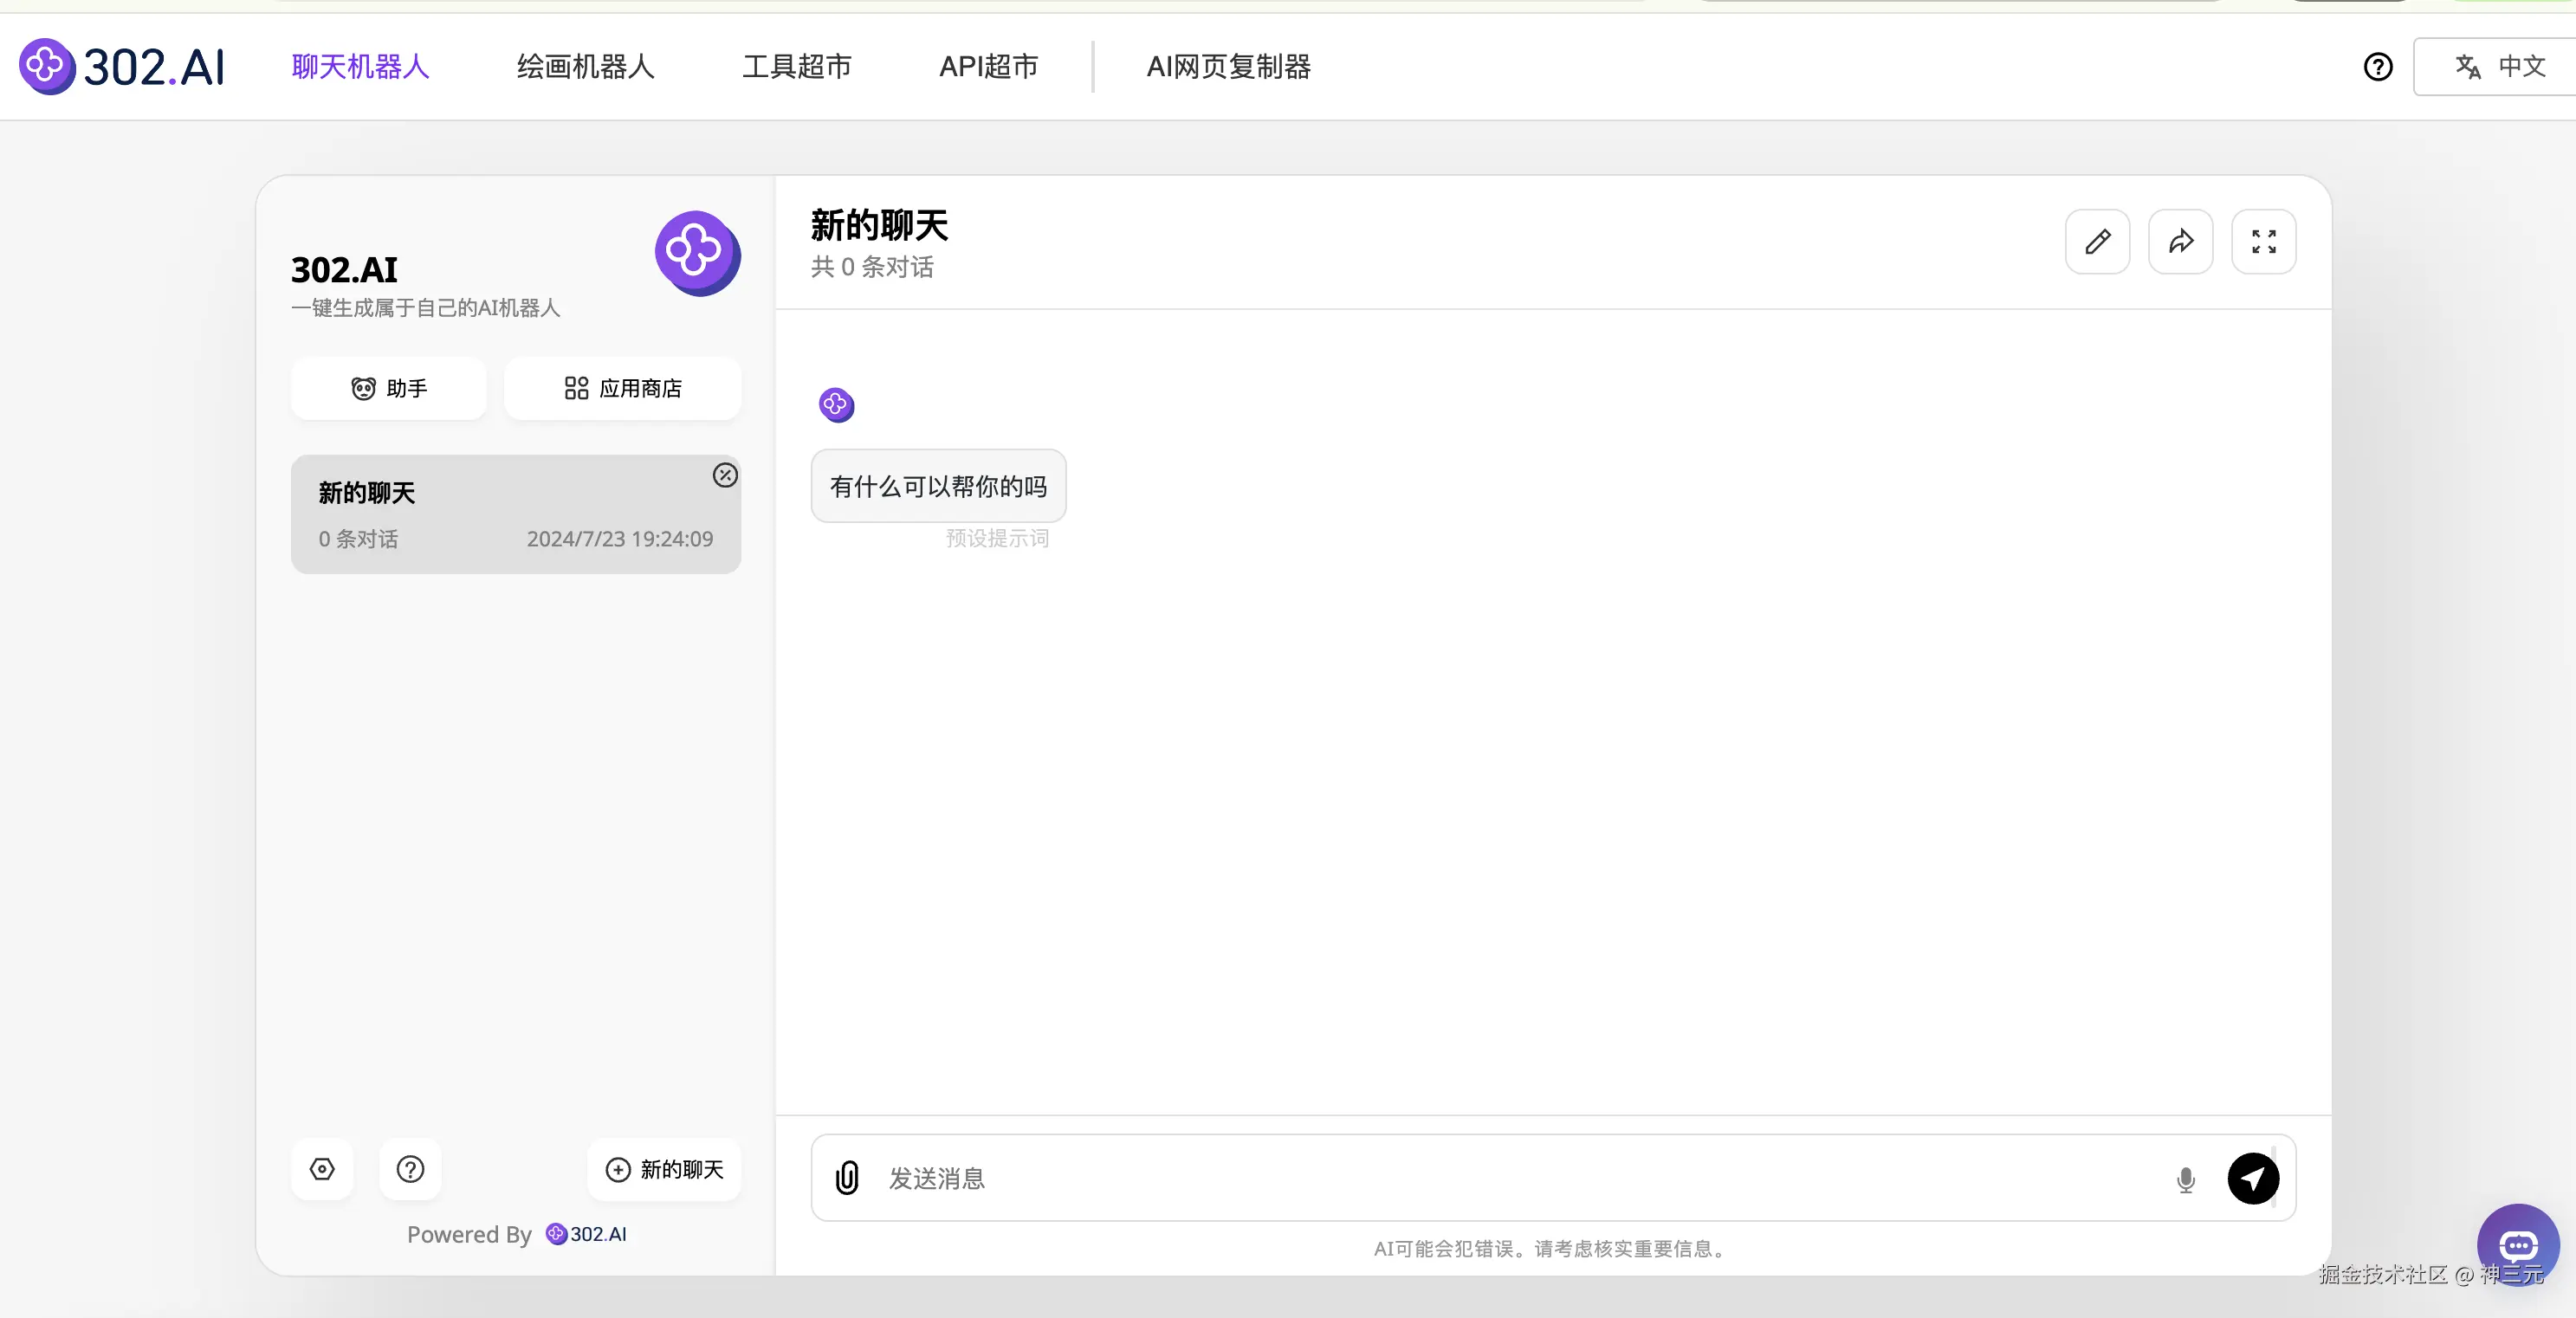Open the 应用商店 button
2576x1318 pixels.
click(x=622, y=388)
